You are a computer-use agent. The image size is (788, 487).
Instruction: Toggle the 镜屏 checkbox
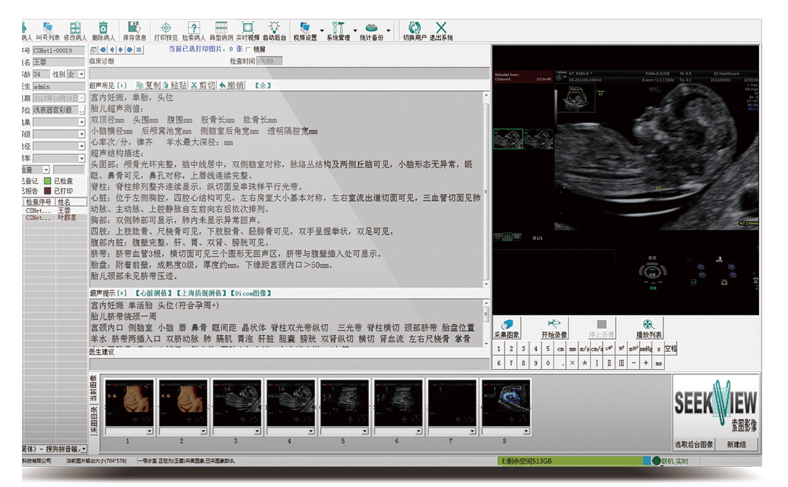pos(248,49)
